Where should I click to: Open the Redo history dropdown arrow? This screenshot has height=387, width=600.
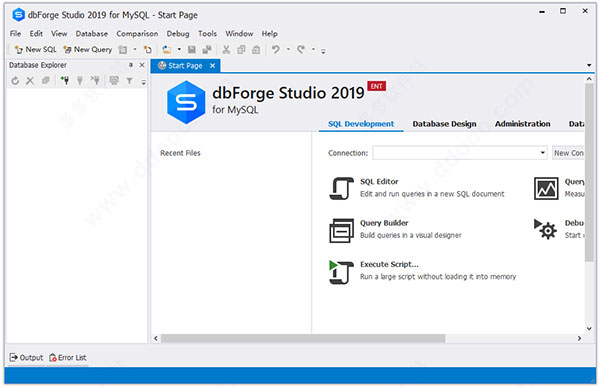313,49
